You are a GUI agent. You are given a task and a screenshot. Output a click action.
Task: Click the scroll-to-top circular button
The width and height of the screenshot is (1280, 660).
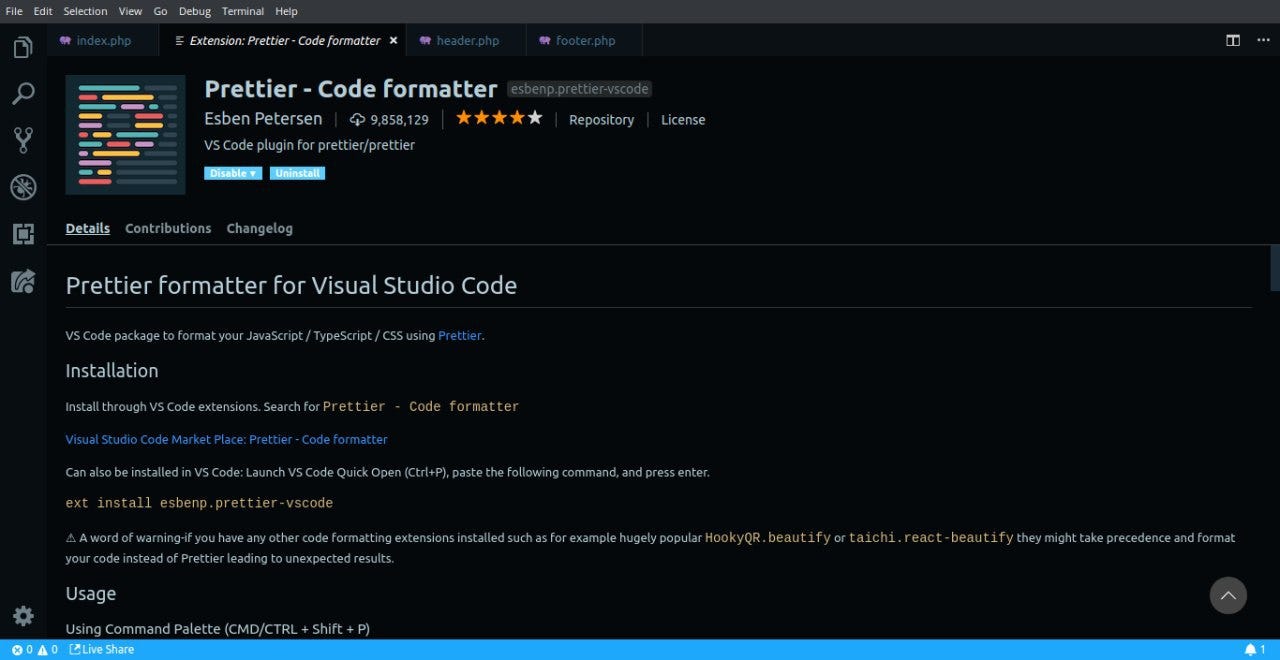(x=1228, y=595)
